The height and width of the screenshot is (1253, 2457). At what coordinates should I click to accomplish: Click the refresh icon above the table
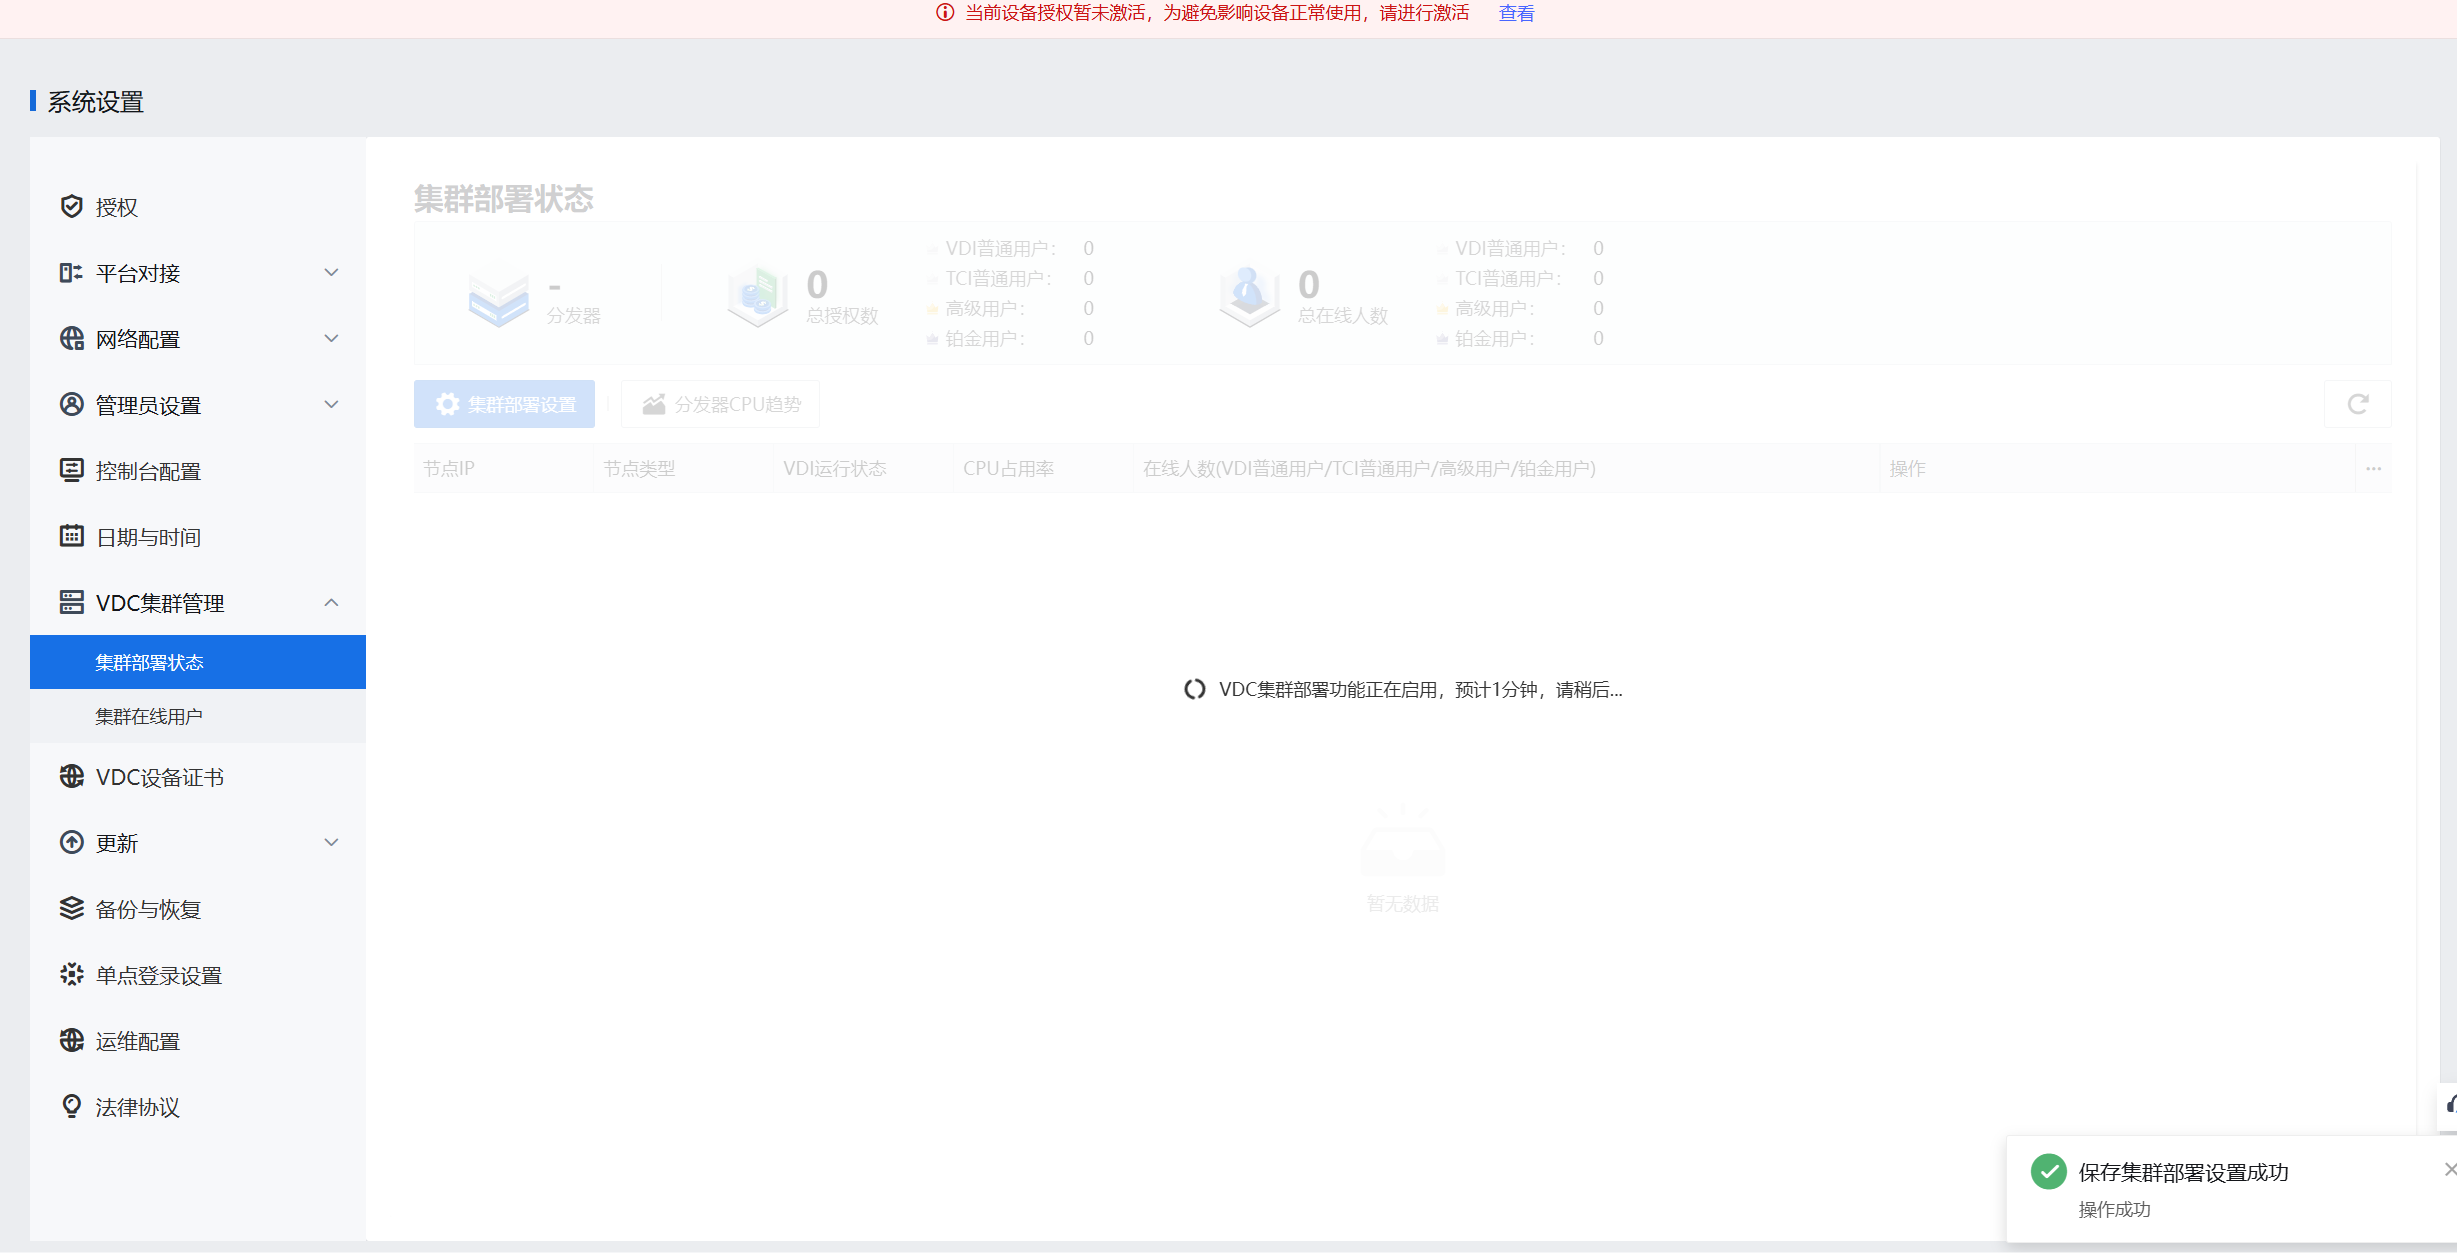coord(2357,404)
